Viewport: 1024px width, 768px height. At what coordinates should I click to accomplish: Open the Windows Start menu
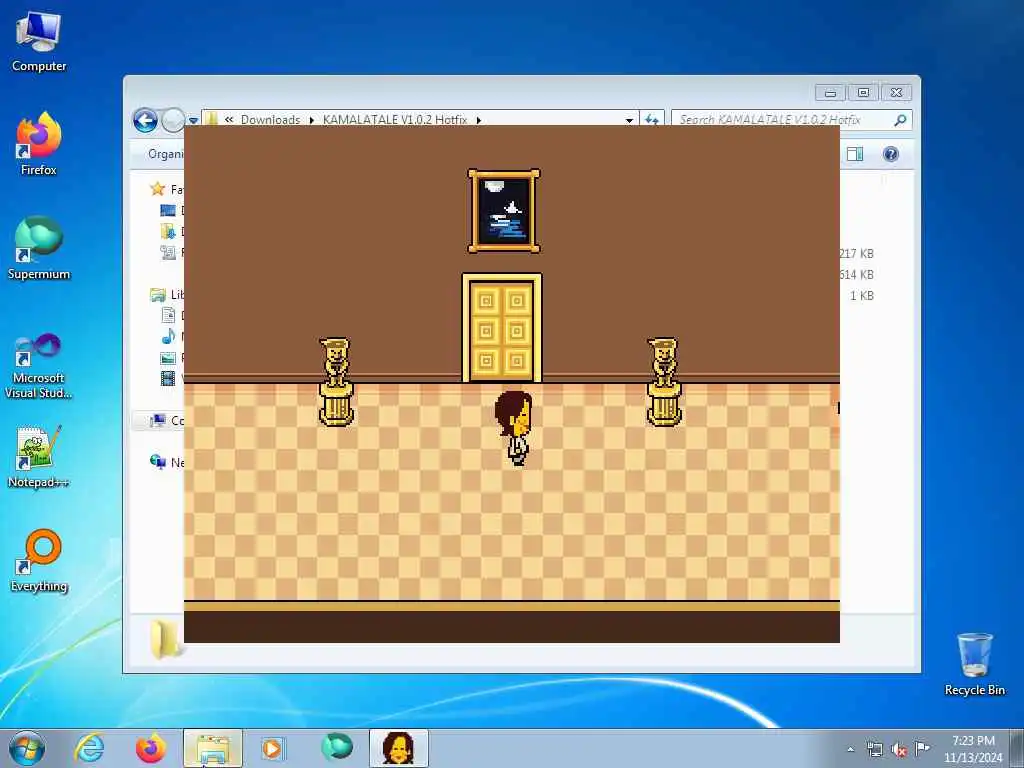tap(27, 748)
